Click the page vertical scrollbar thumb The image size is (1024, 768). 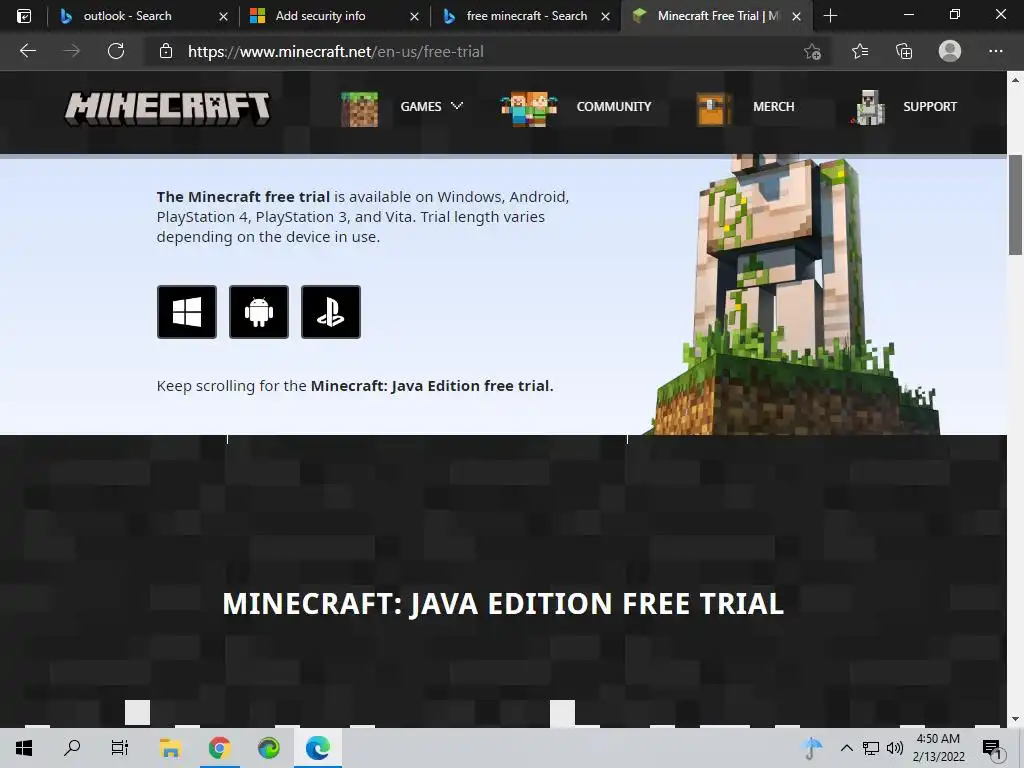(x=1015, y=205)
